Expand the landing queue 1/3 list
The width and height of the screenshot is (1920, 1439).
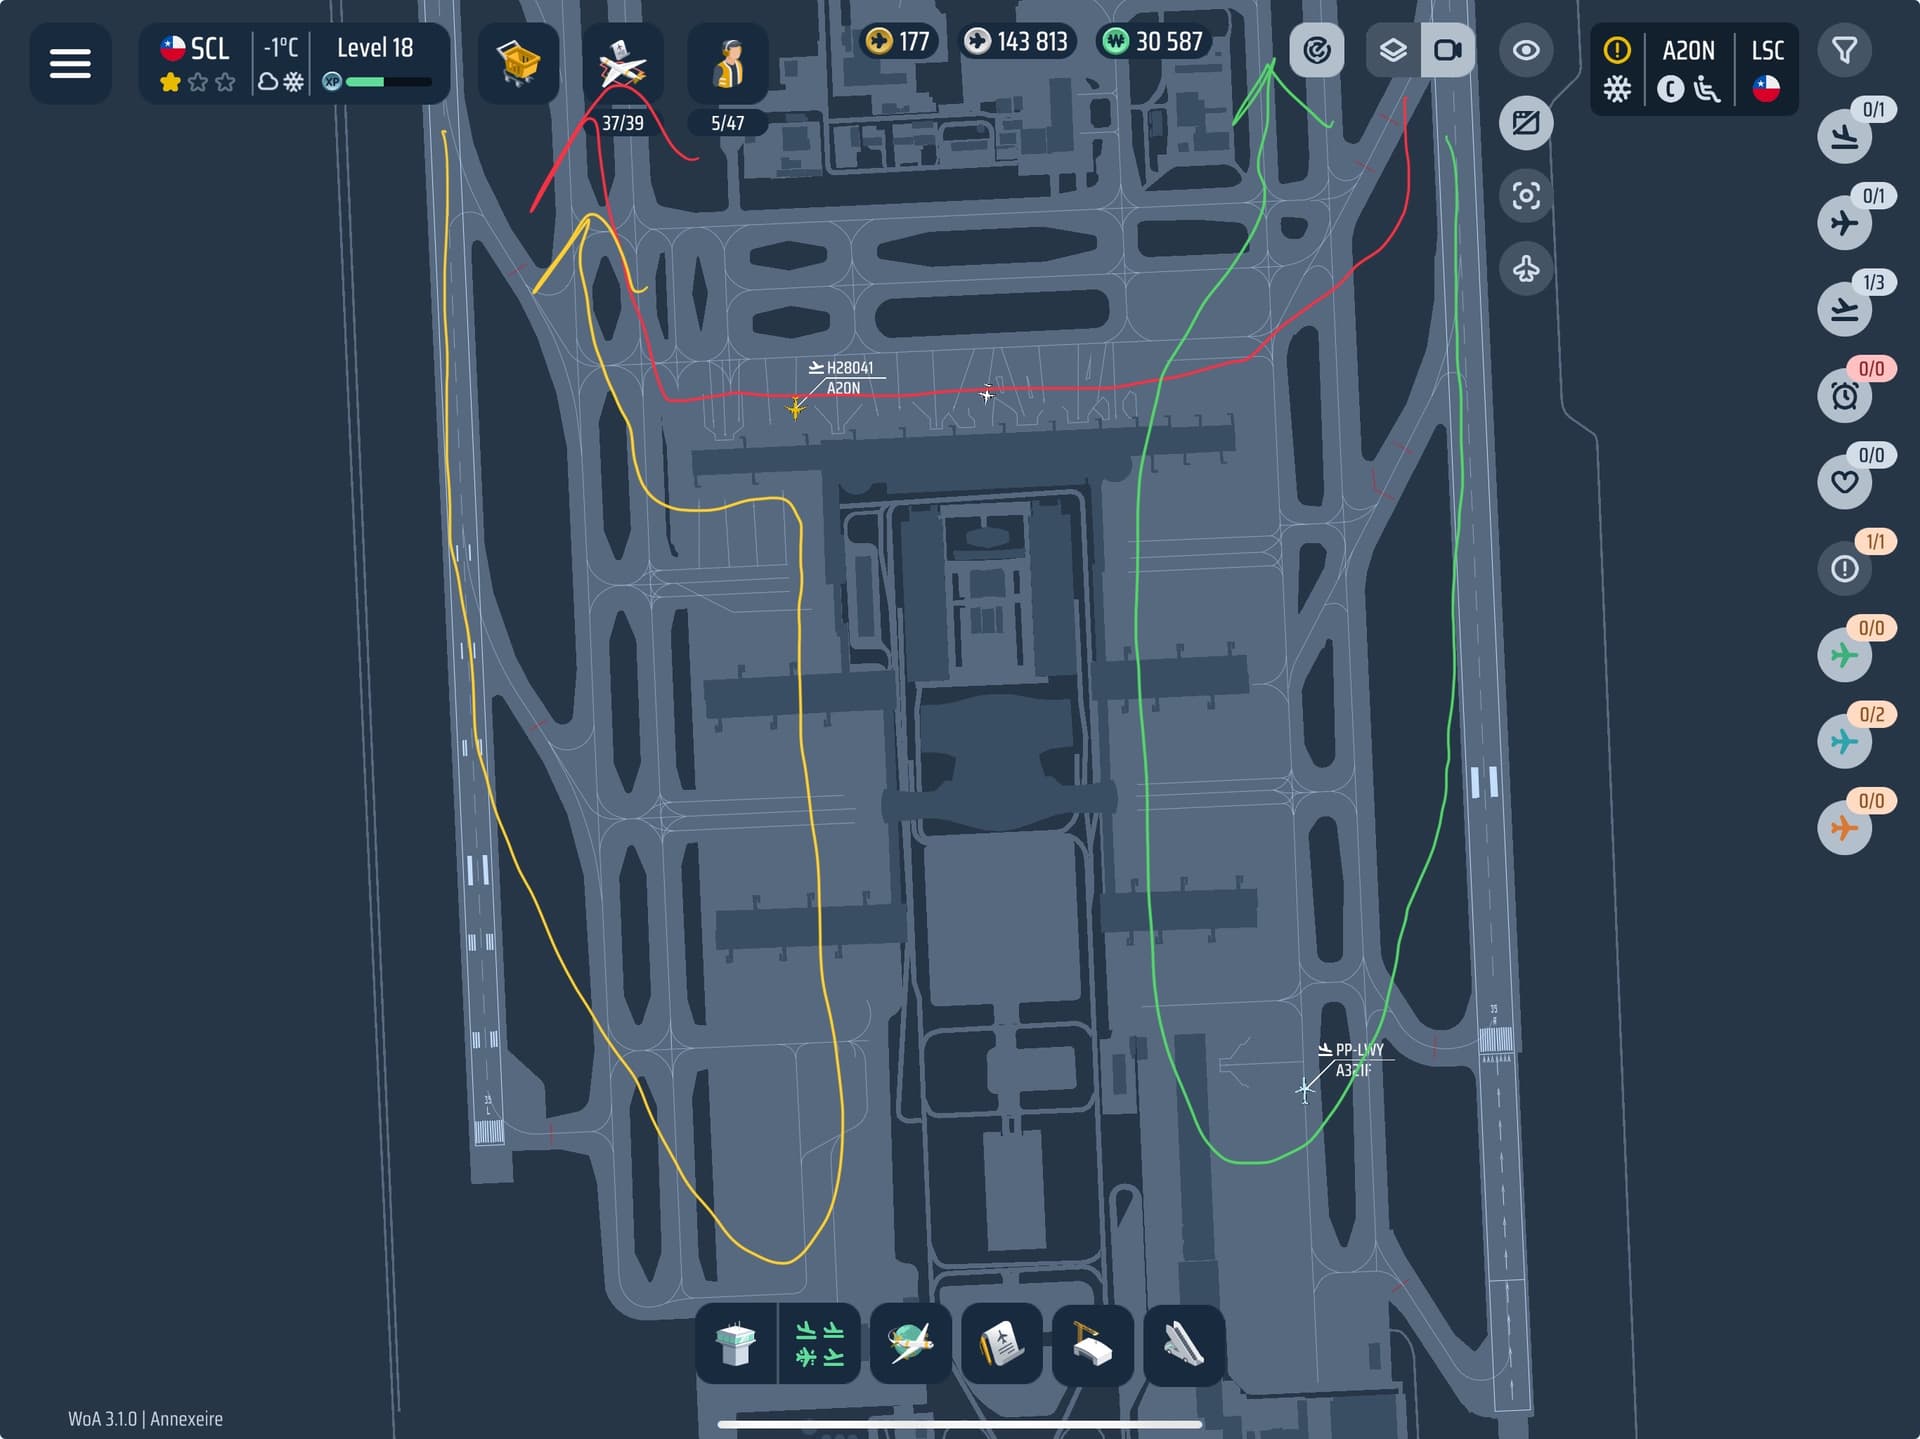pyautogui.click(x=1845, y=309)
